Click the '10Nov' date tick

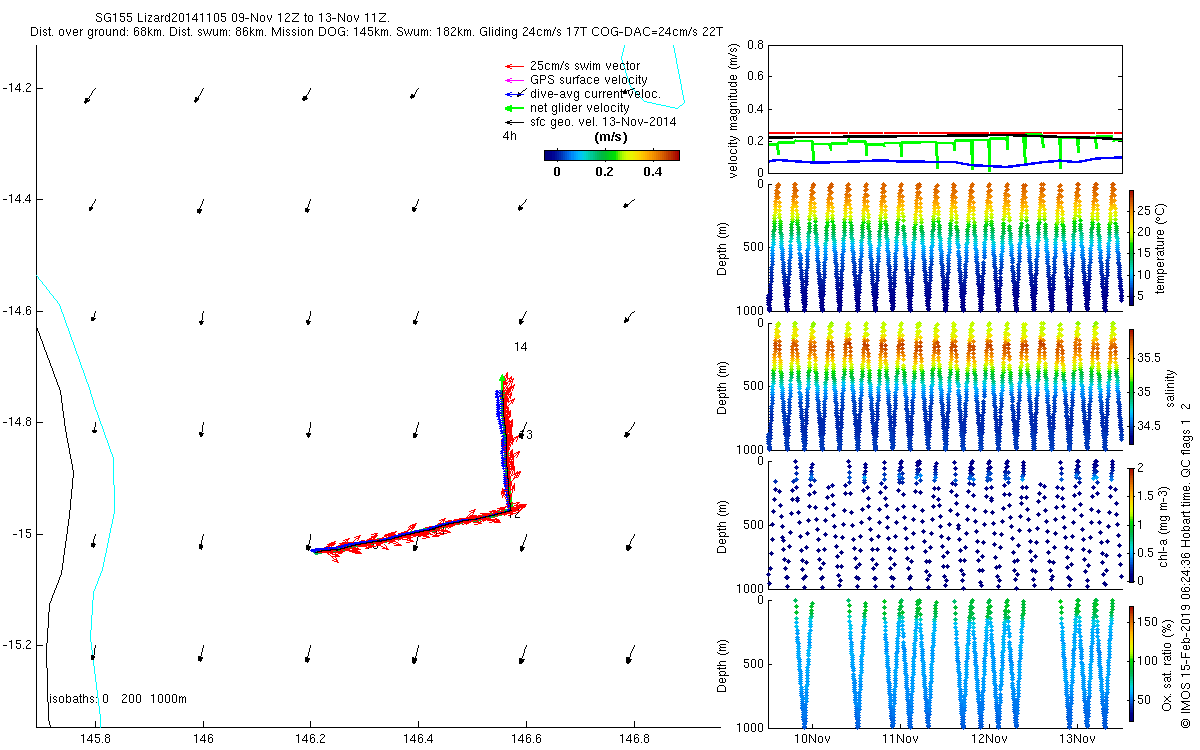pos(812,739)
